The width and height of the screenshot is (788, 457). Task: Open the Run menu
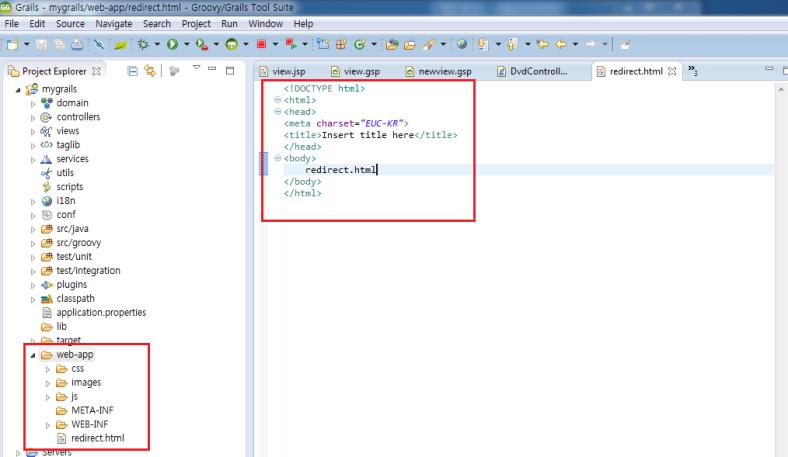[229, 24]
